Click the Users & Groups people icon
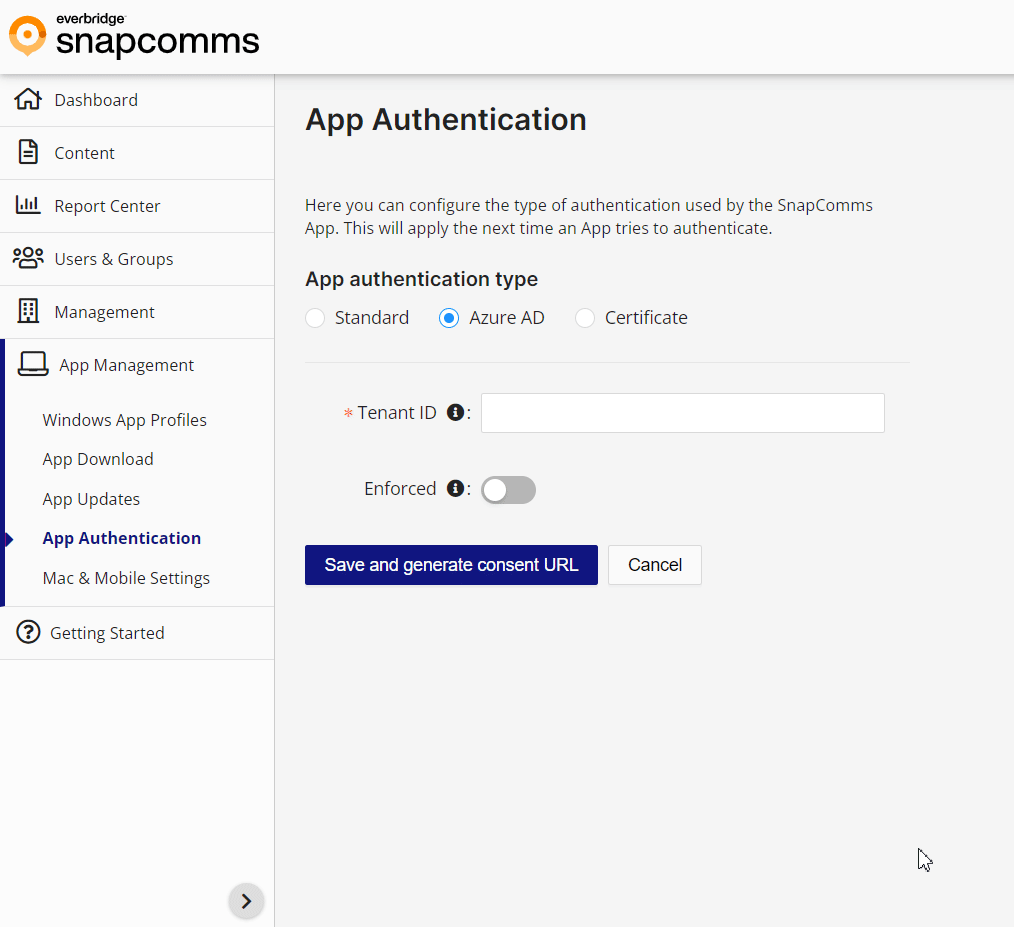Viewport: 1014px width, 927px height. pyautogui.click(x=28, y=258)
